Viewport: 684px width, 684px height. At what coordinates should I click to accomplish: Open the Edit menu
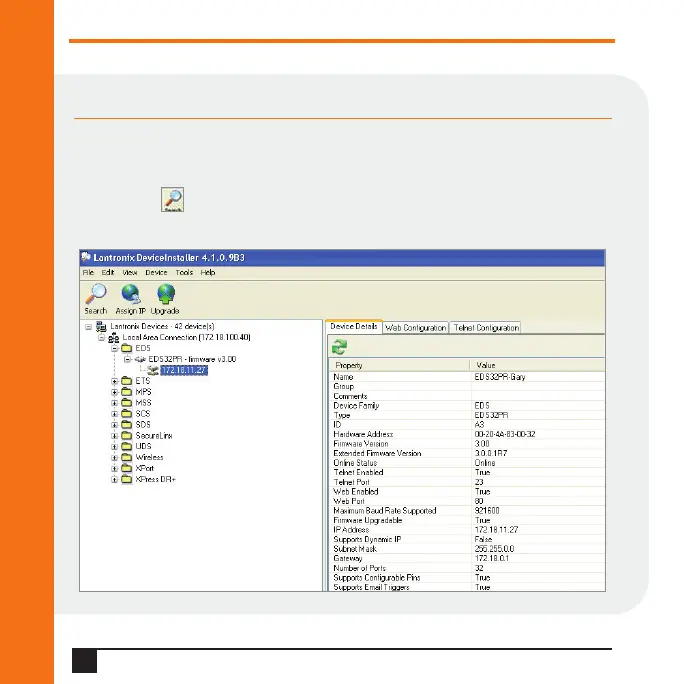(x=108, y=273)
